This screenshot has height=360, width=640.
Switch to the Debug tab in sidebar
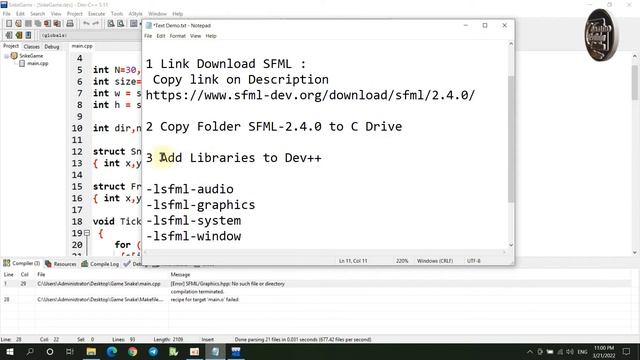52,47
